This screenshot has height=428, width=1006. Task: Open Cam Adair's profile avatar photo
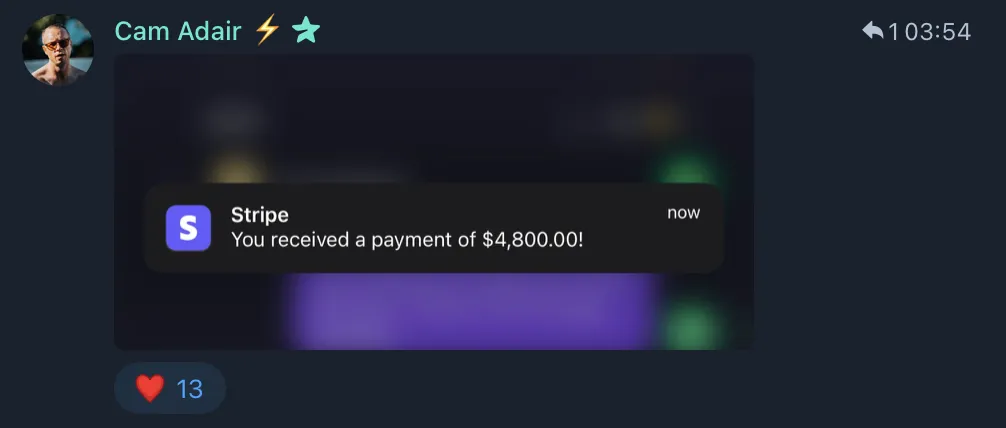tap(58, 49)
